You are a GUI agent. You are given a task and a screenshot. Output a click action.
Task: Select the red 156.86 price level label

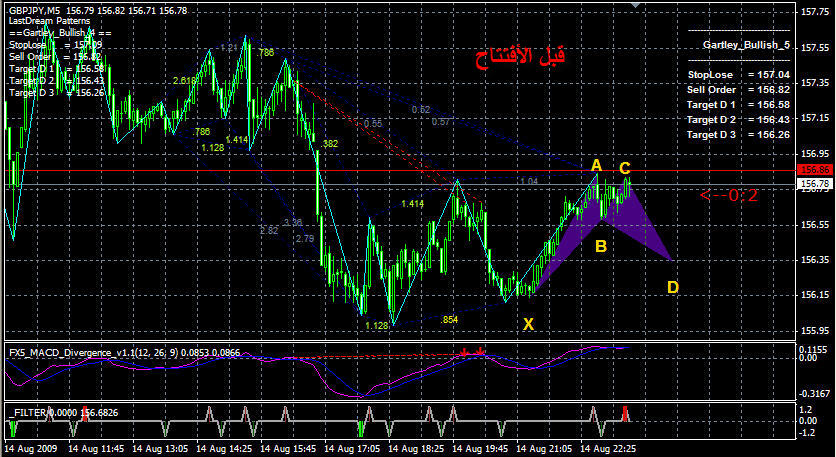[x=815, y=170]
